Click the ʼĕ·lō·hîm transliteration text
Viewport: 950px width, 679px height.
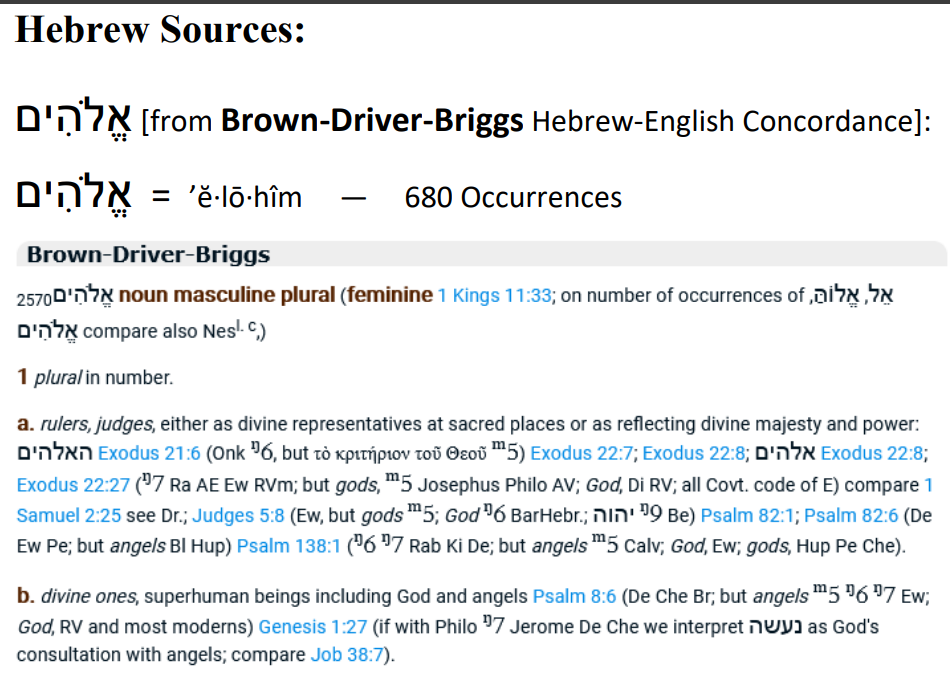(245, 197)
